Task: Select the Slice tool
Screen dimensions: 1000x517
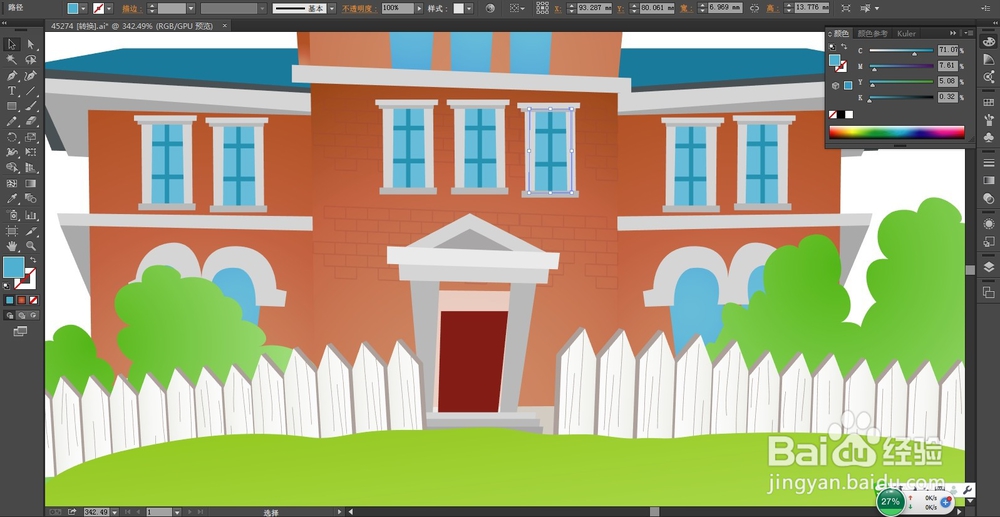Action: (x=30, y=230)
